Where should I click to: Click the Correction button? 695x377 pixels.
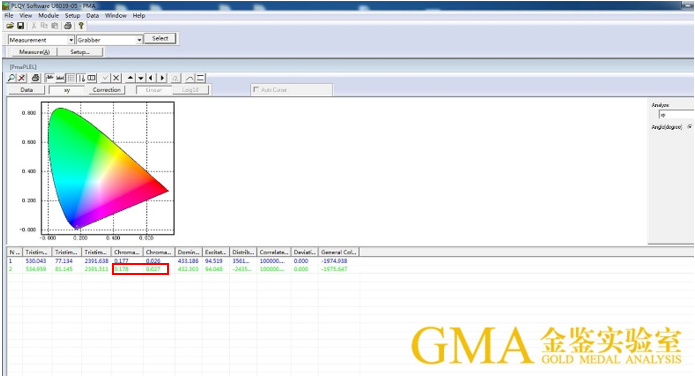pyautogui.click(x=107, y=90)
